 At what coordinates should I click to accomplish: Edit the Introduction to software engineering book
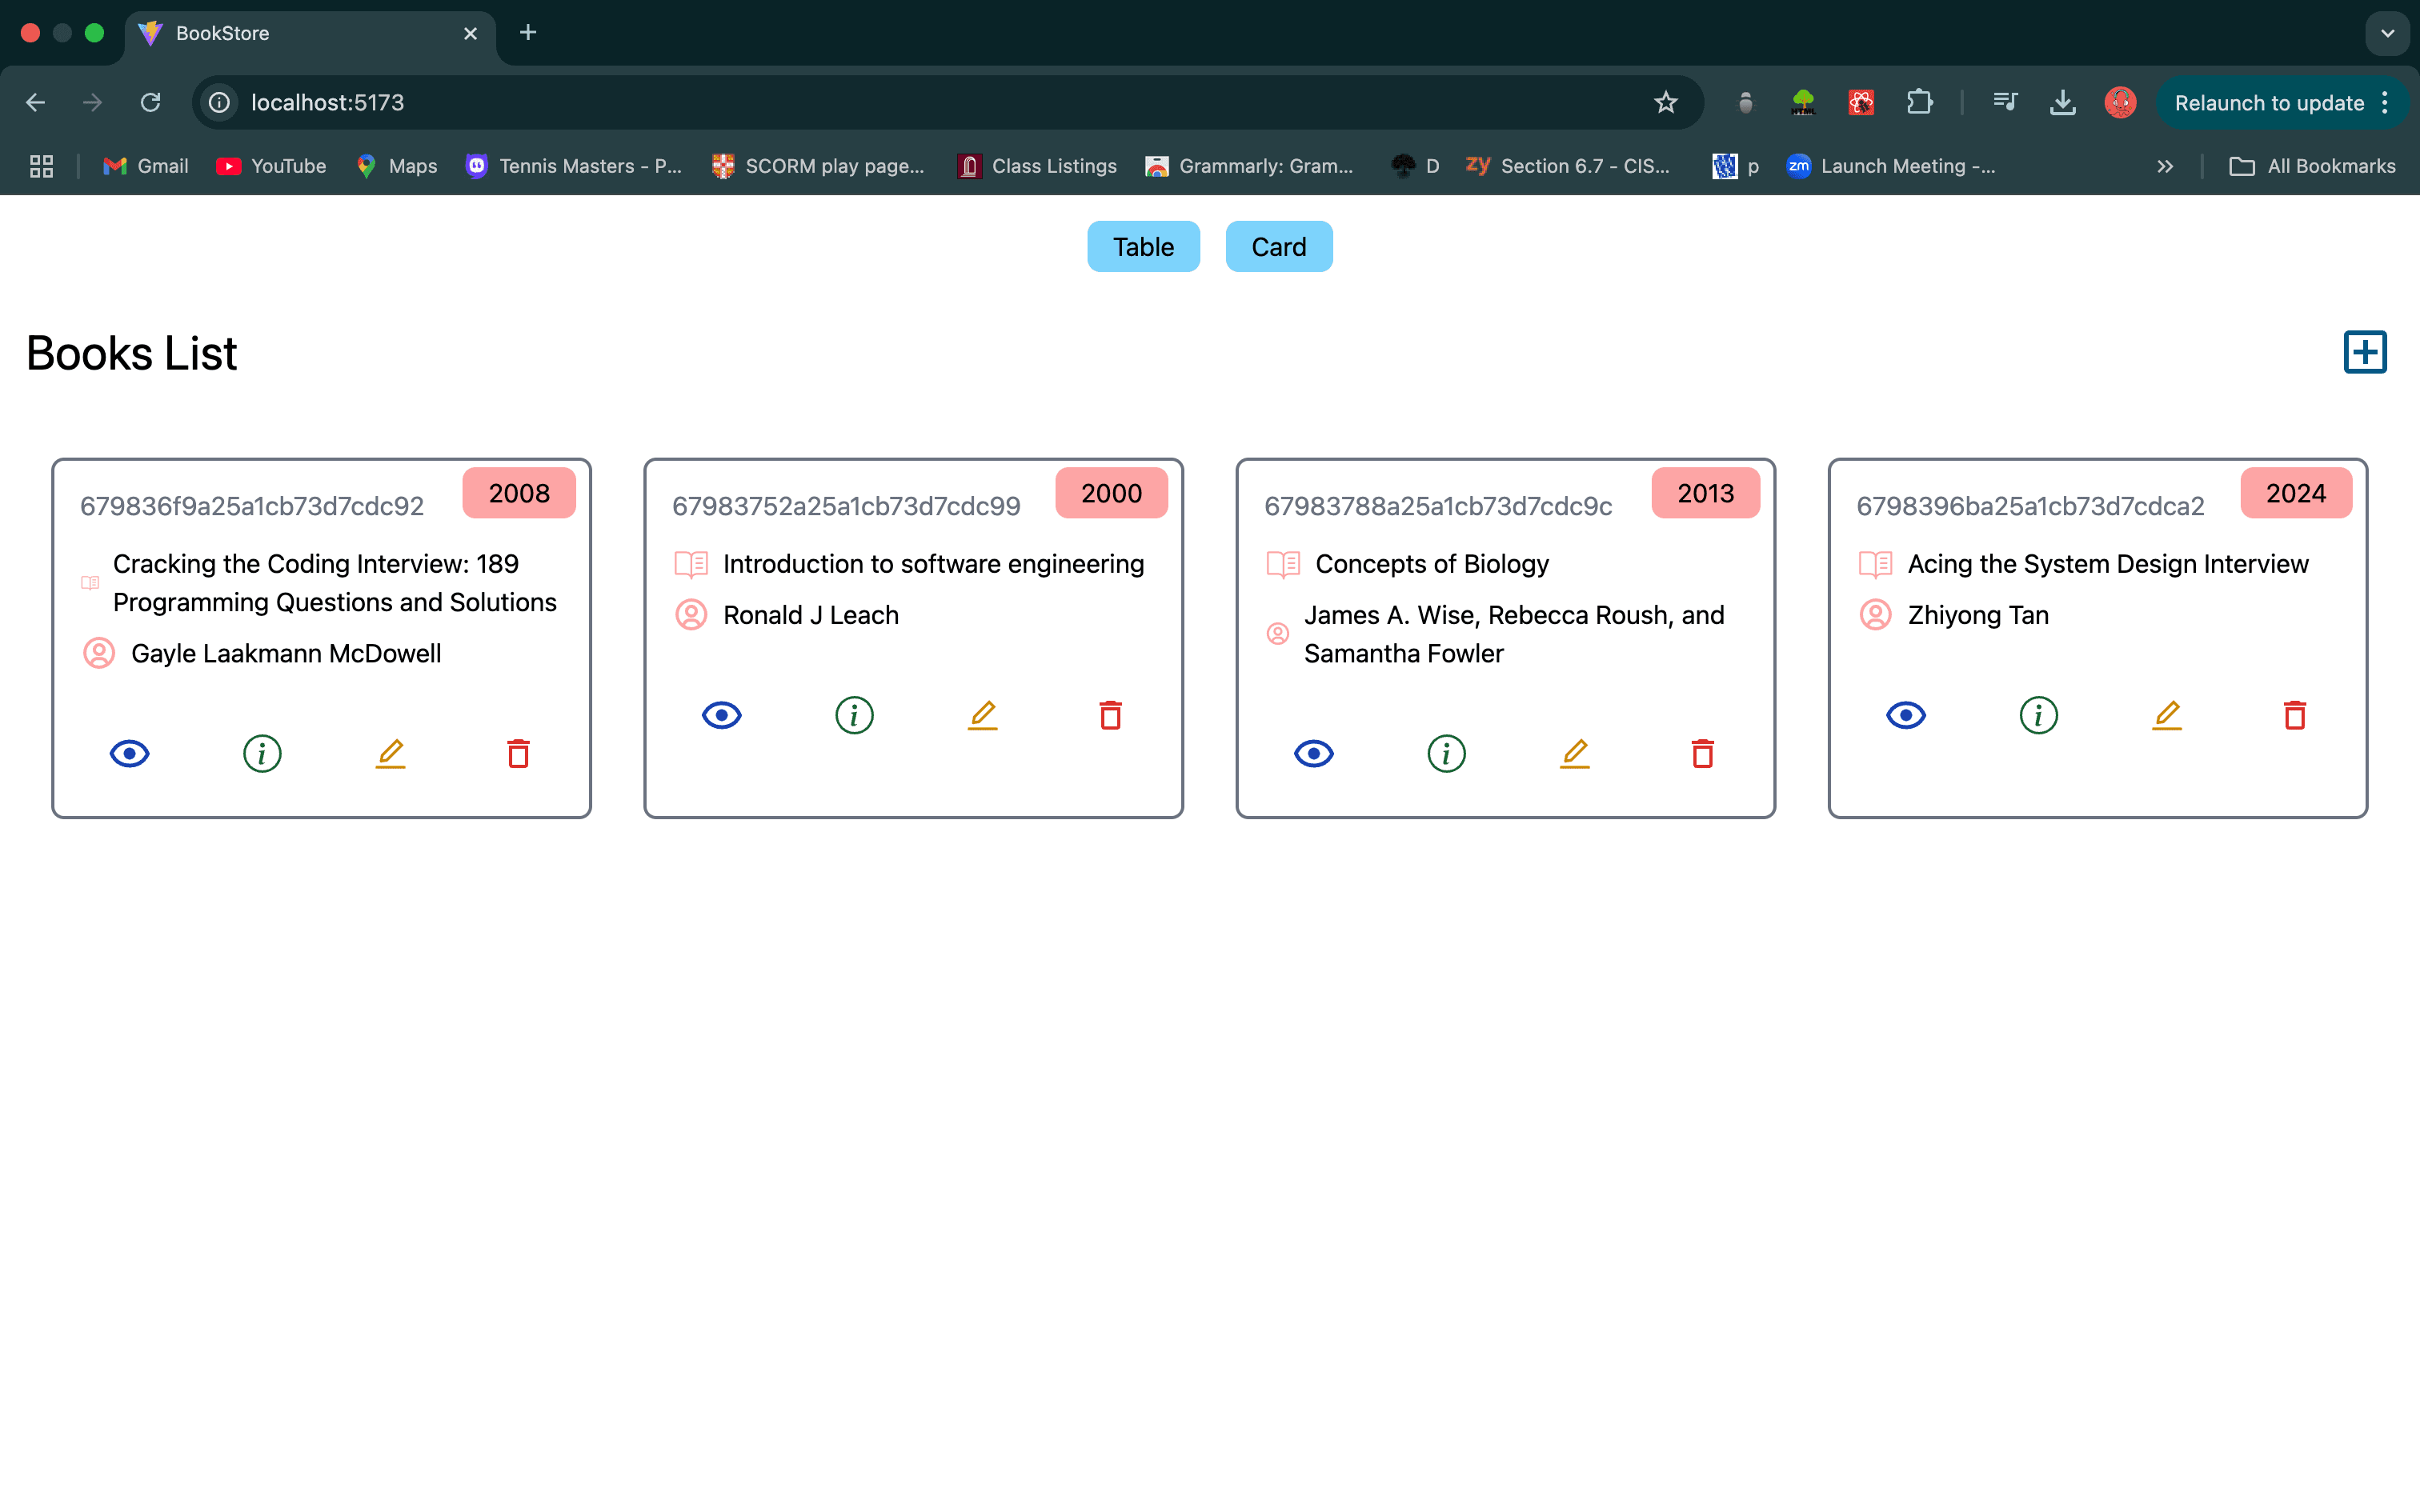pos(983,715)
